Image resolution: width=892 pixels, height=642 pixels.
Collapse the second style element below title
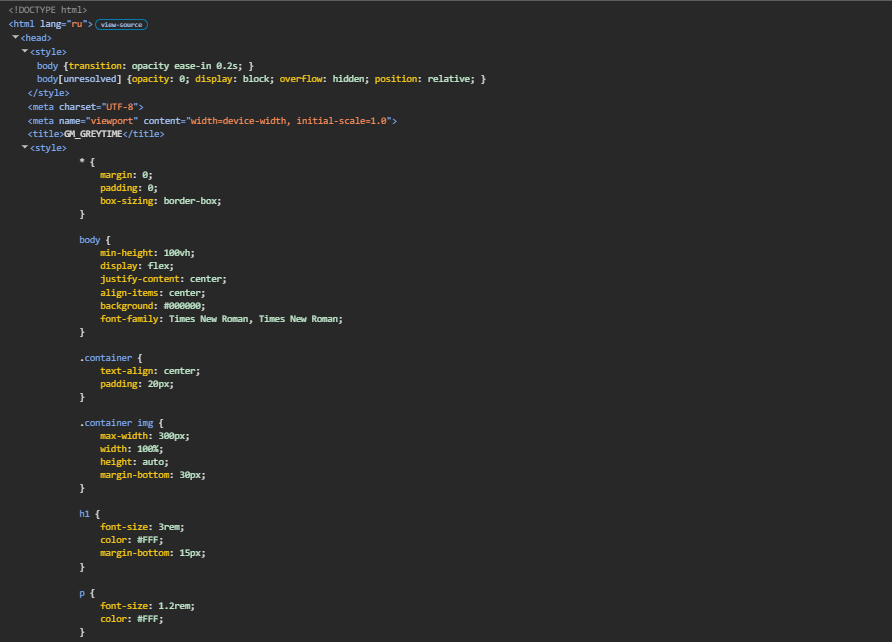click(x=24, y=147)
